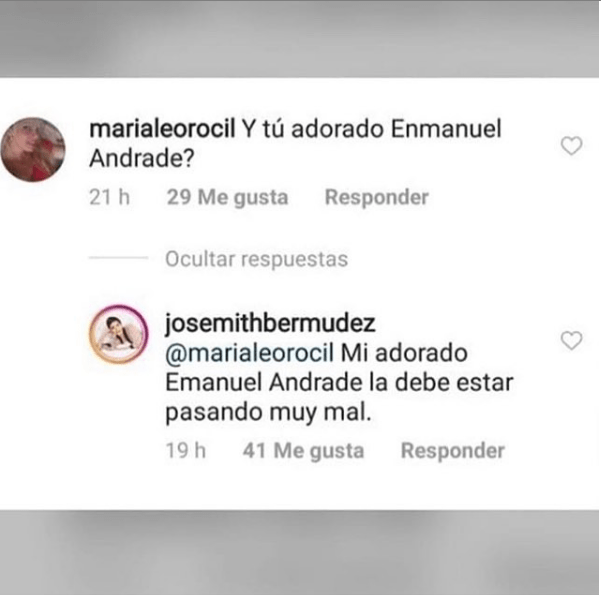The height and width of the screenshot is (595, 601).
Task: Open the marialeorocil username in bold
Action: point(162,129)
